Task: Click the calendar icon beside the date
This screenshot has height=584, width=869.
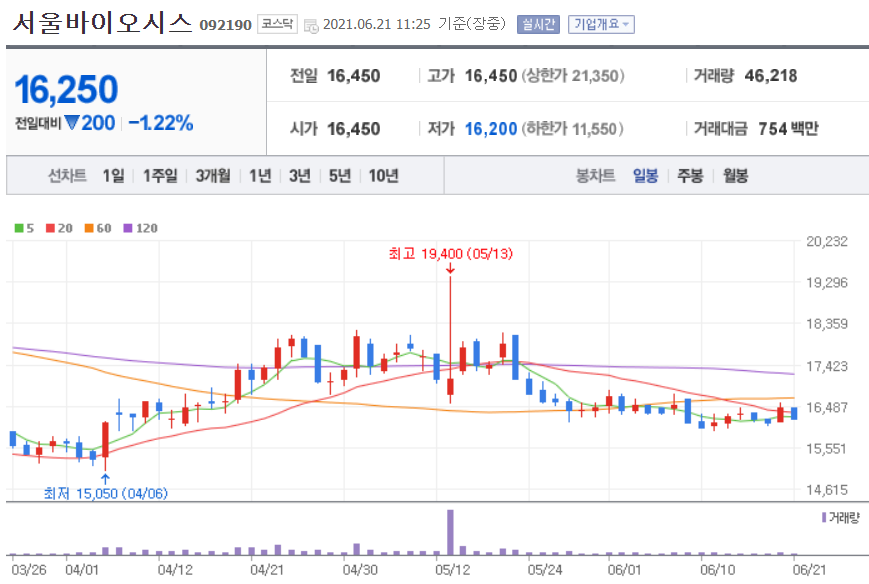Action: [311, 25]
